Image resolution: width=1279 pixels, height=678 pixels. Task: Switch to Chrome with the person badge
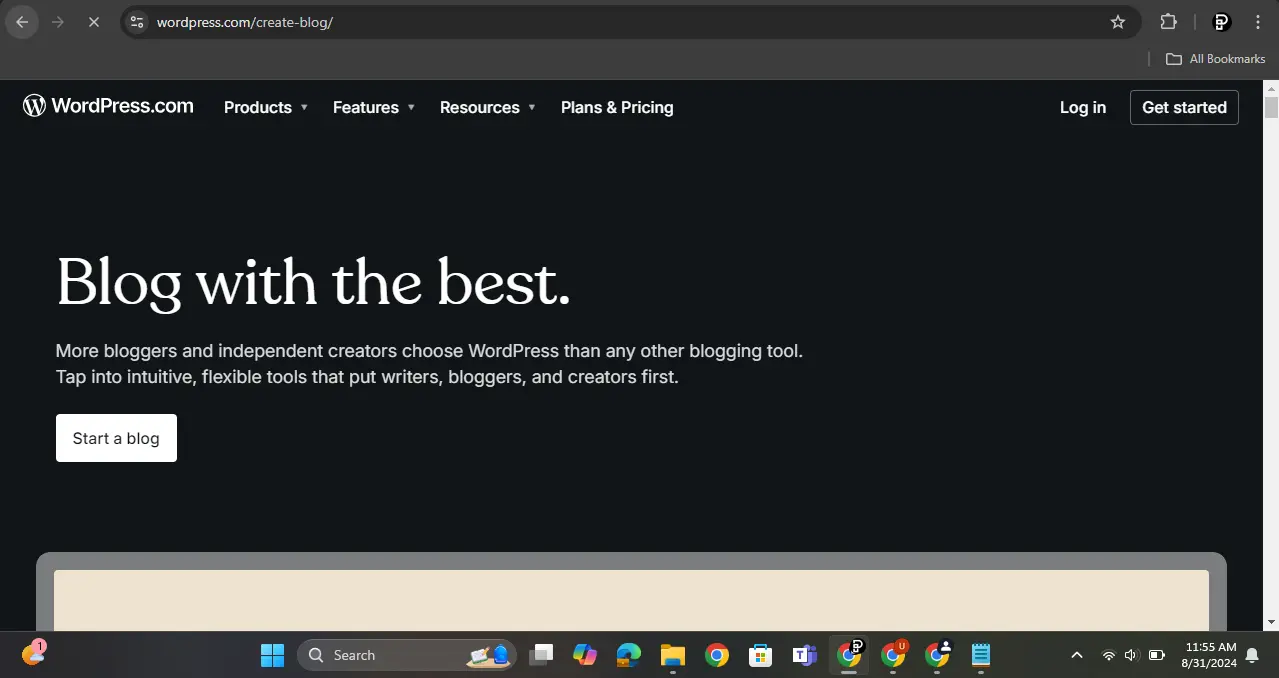pos(937,655)
